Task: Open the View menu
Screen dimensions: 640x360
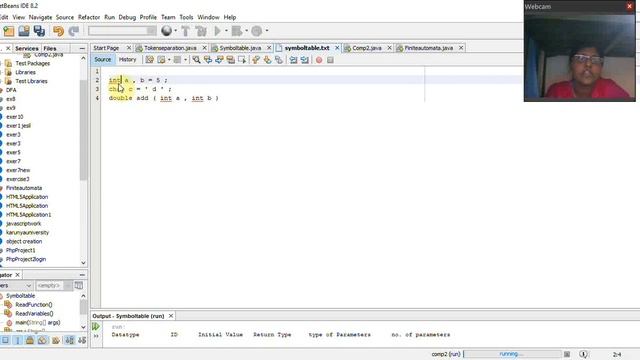Action: tap(18, 17)
